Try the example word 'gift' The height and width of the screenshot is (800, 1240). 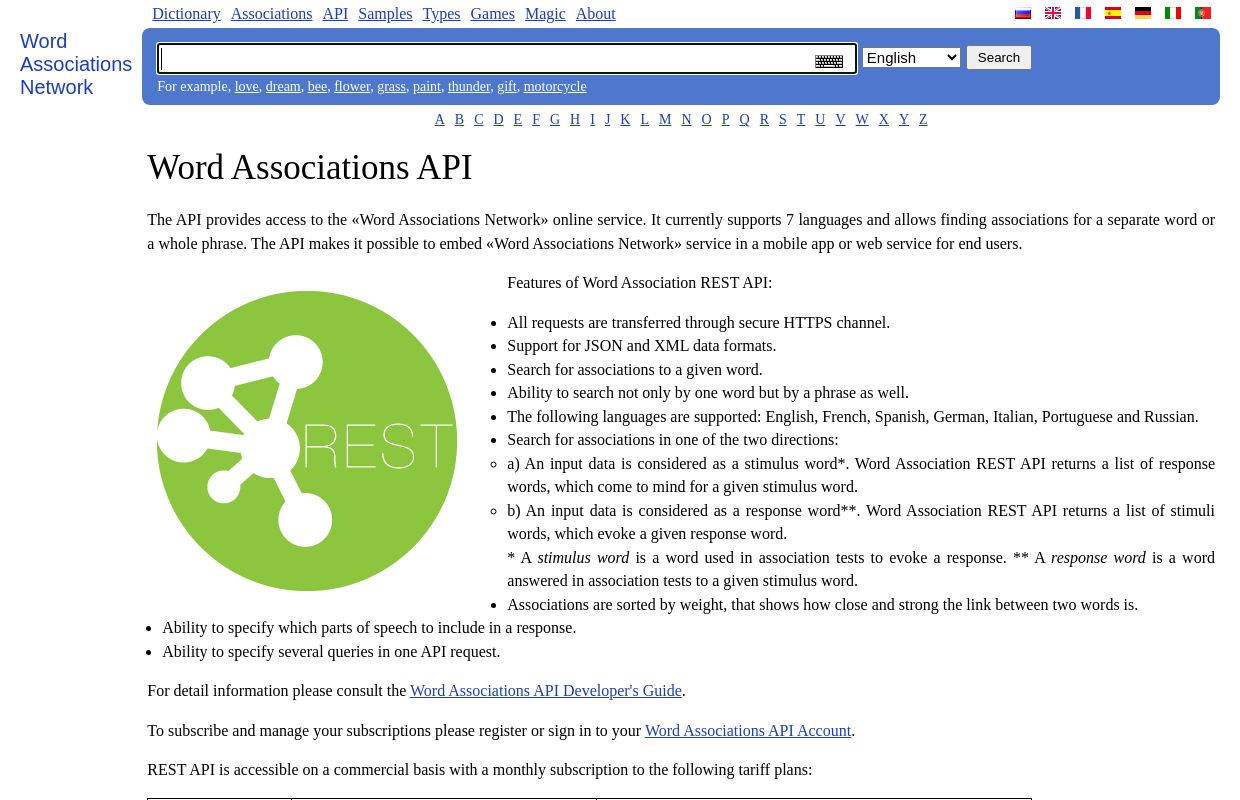pos(507,87)
